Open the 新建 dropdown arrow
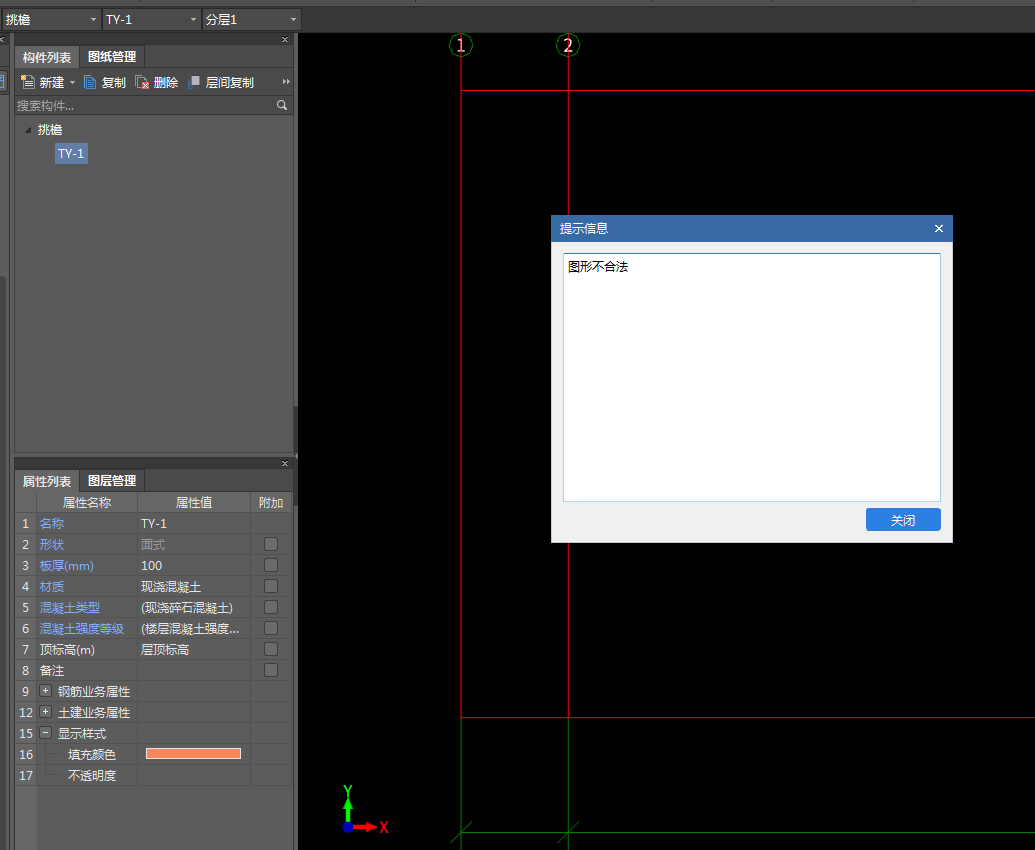 [x=73, y=82]
